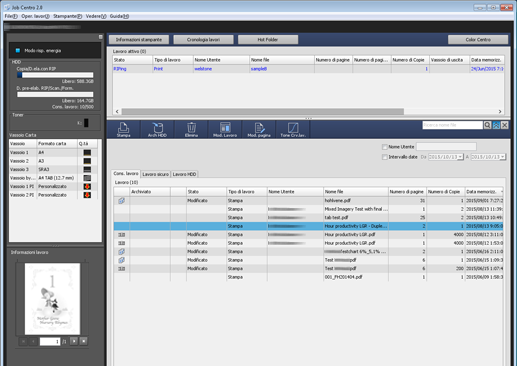
Task: Switch to the Cons. lavoro tab
Action: point(126,174)
